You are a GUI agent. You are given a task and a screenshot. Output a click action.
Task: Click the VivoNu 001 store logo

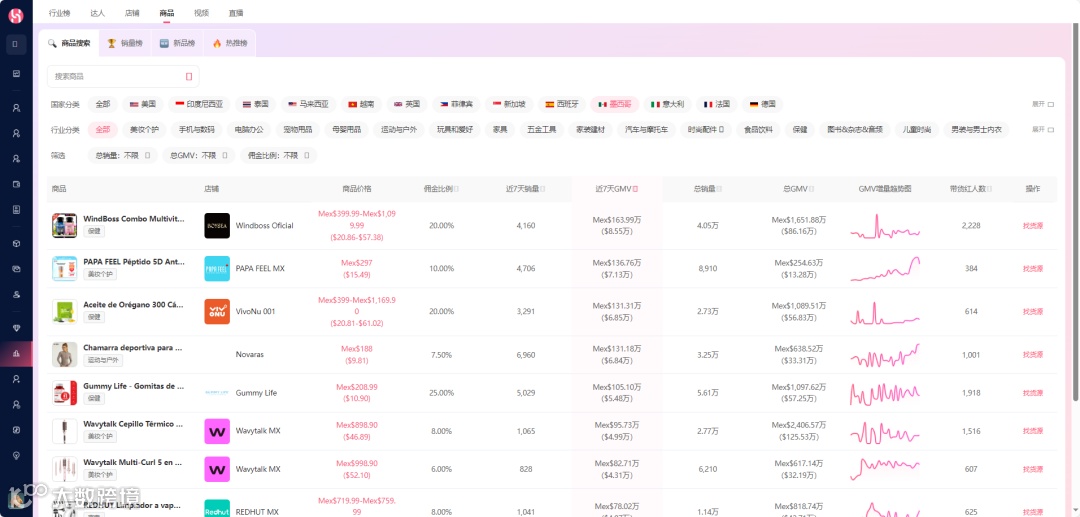pyautogui.click(x=217, y=311)
